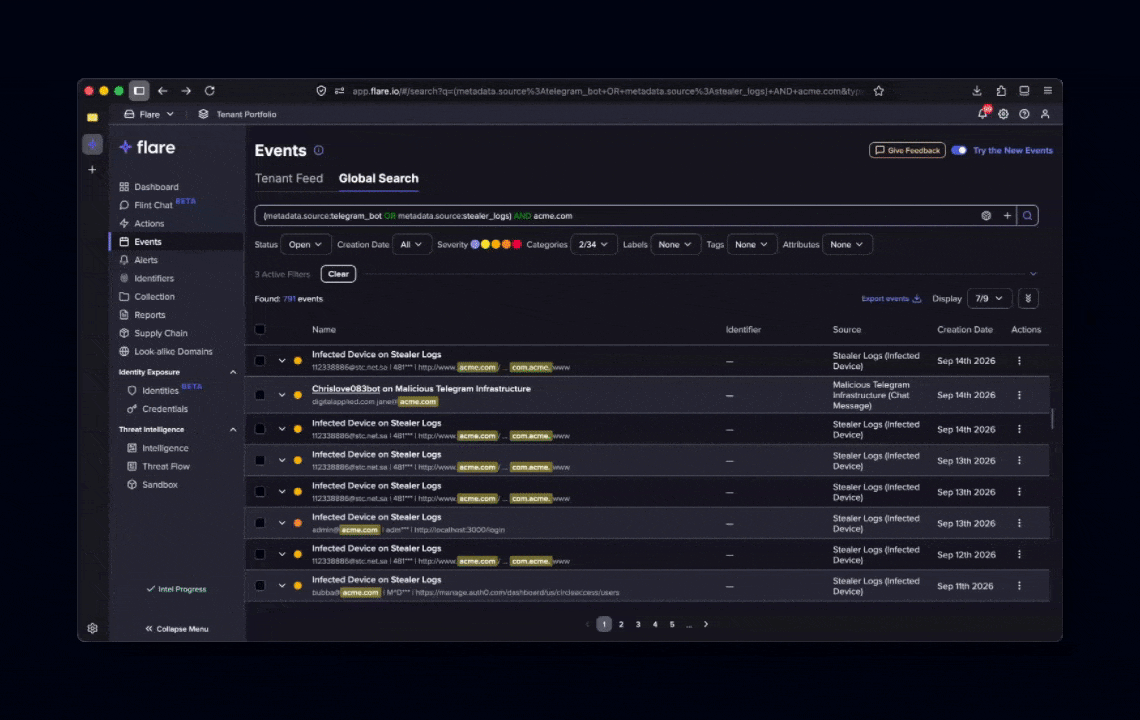Open the Categories 2/34 dropdown

[x=593, y=244]
